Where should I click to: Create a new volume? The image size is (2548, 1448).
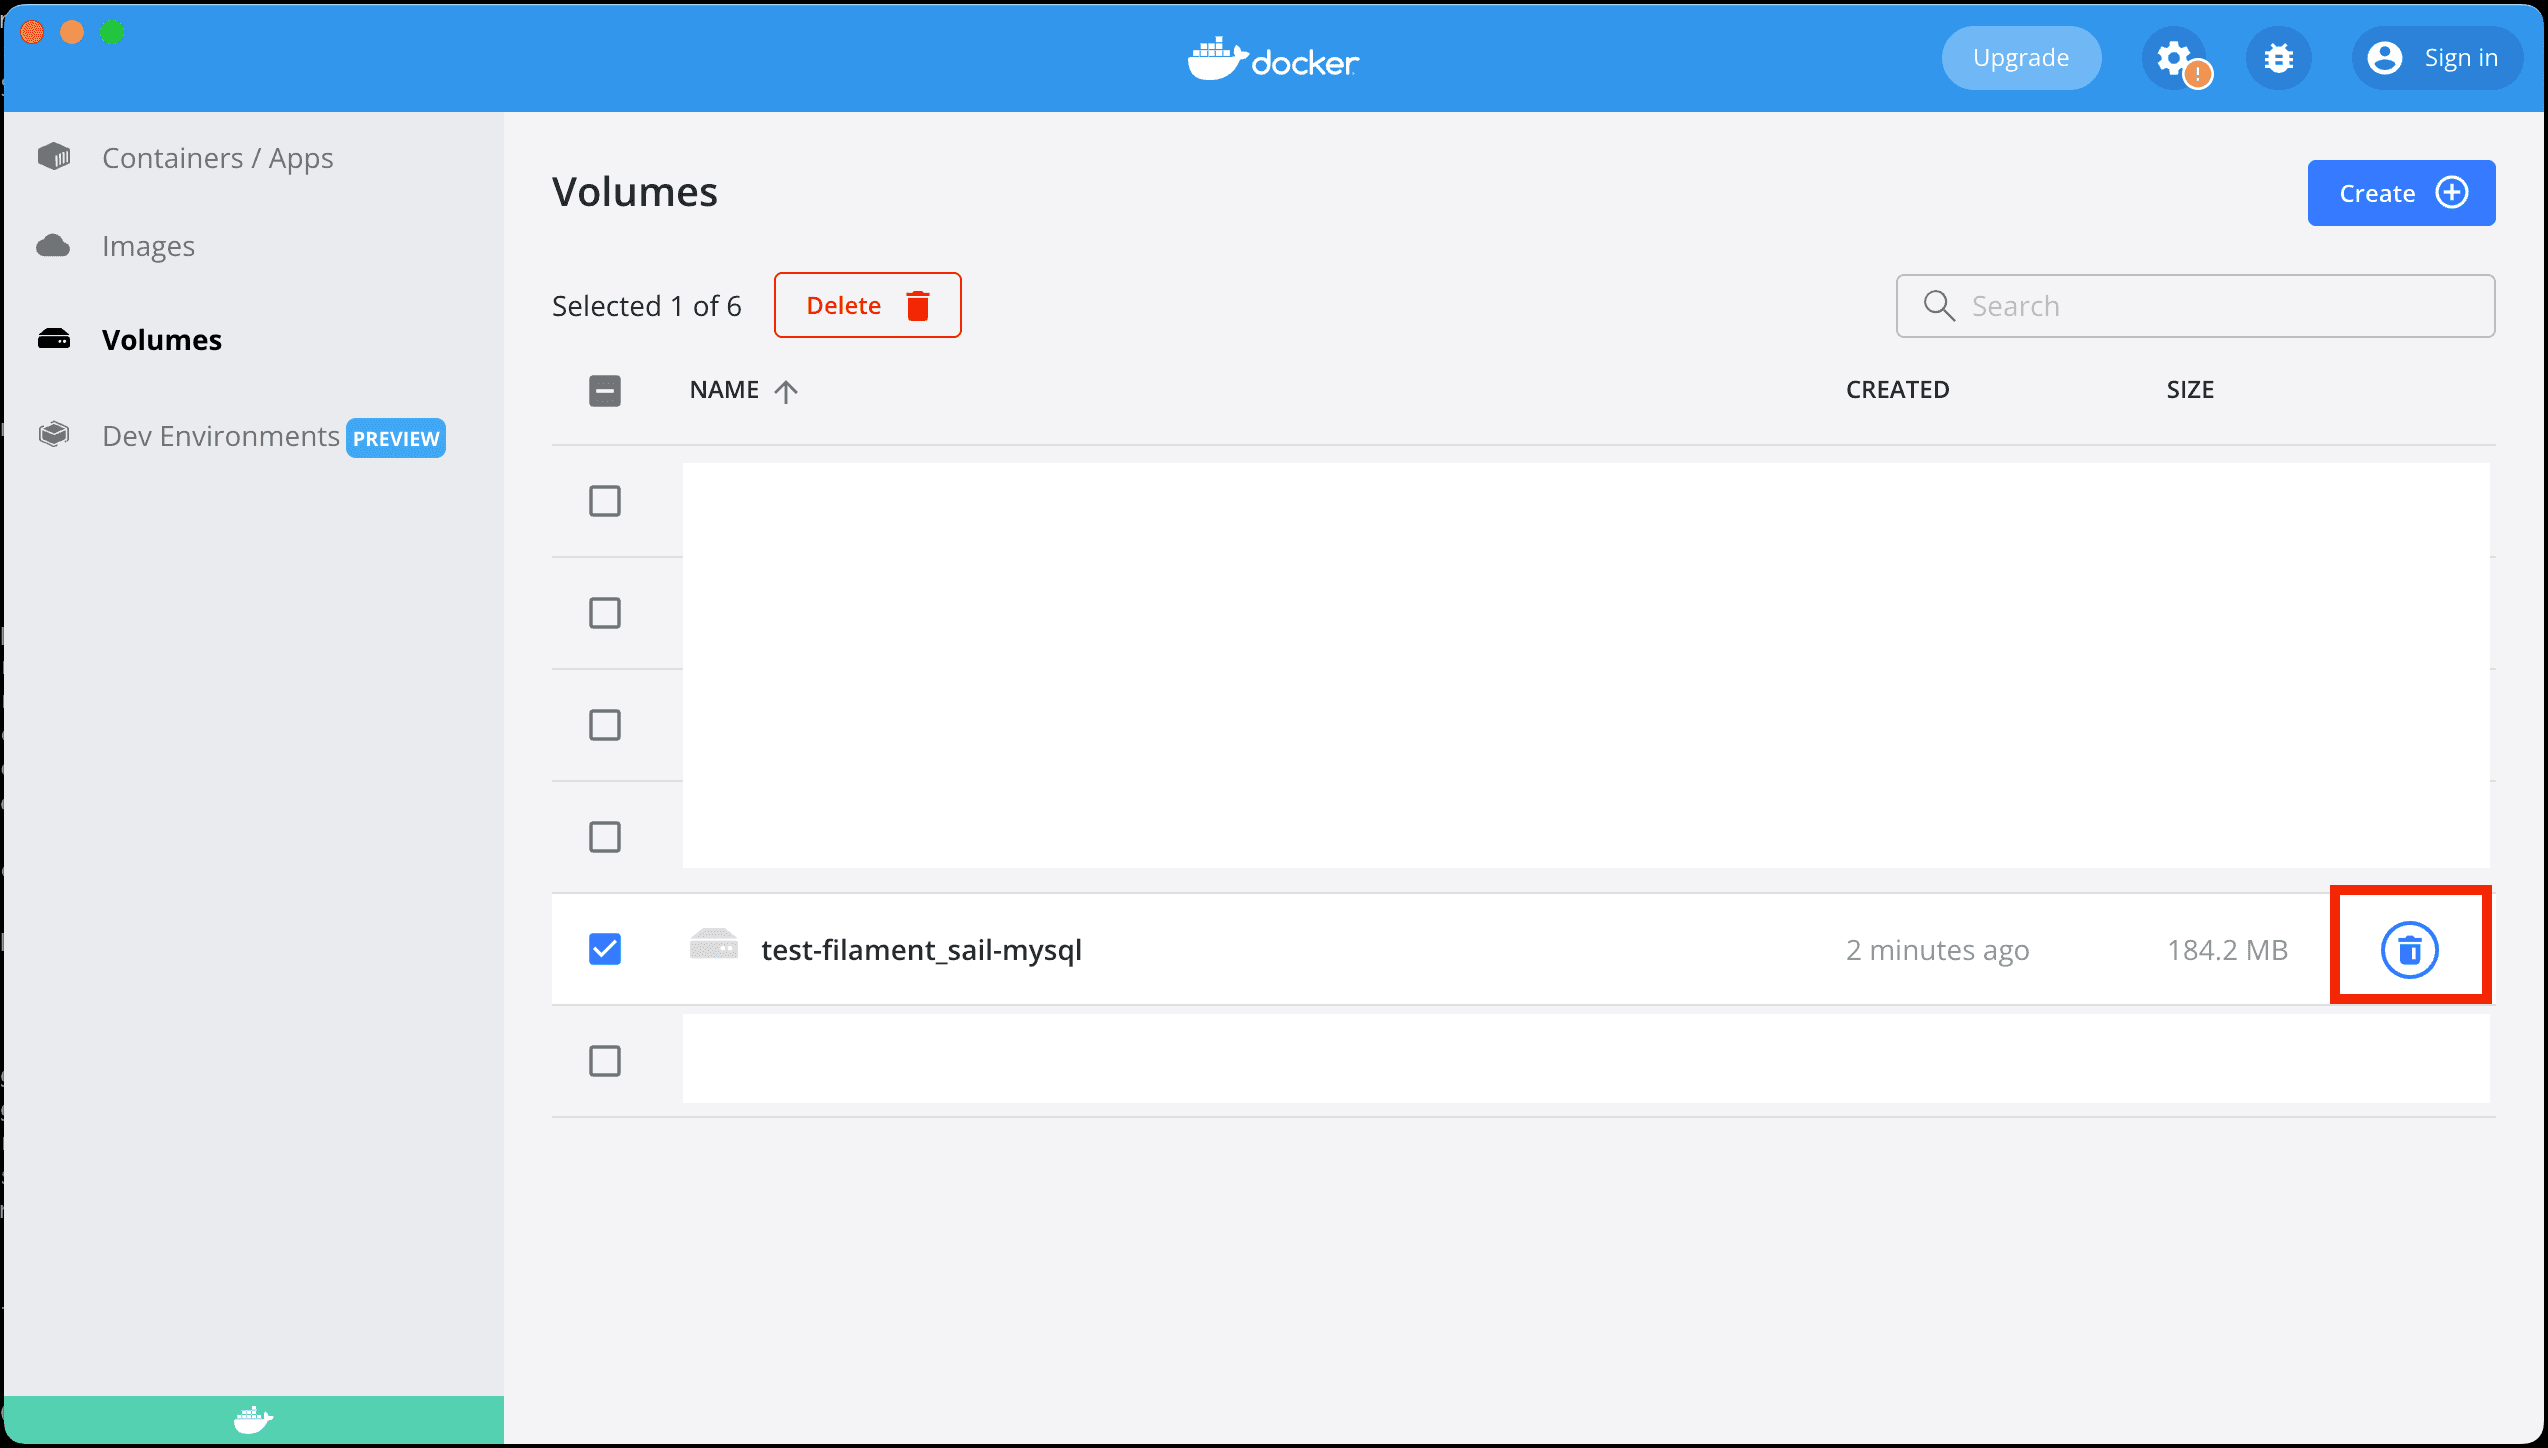[2401, 193]
